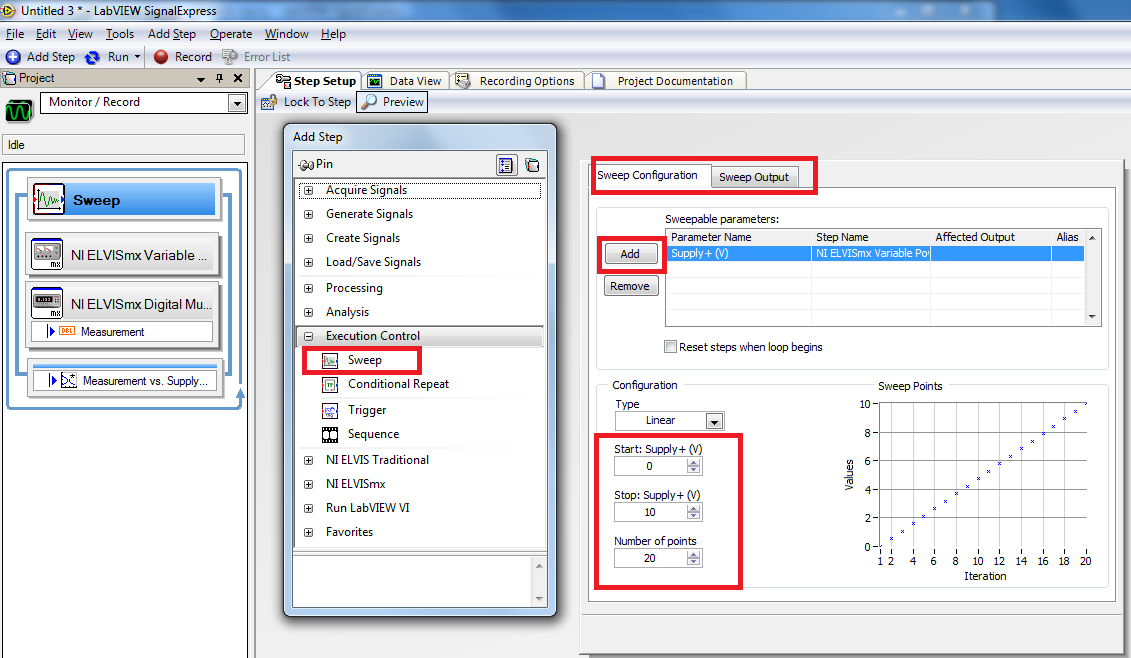Click the palette window icon beside list view
The width and height of the screenshot is (1131, 658).
532,165
